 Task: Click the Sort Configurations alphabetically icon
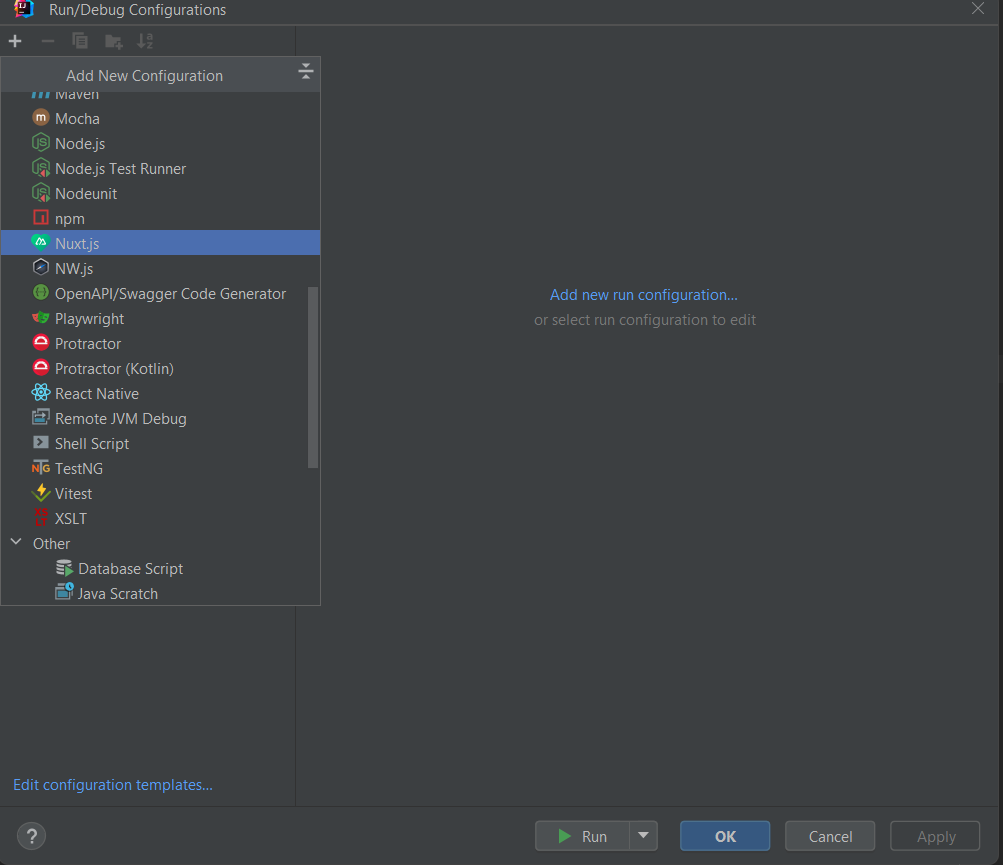tap(145, 42)
